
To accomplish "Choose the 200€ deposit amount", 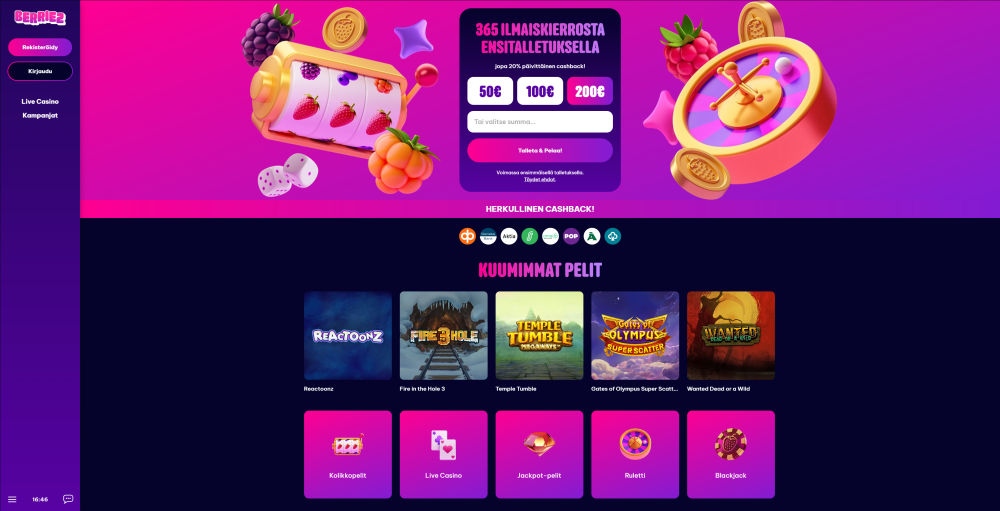I will coord(589,91).
